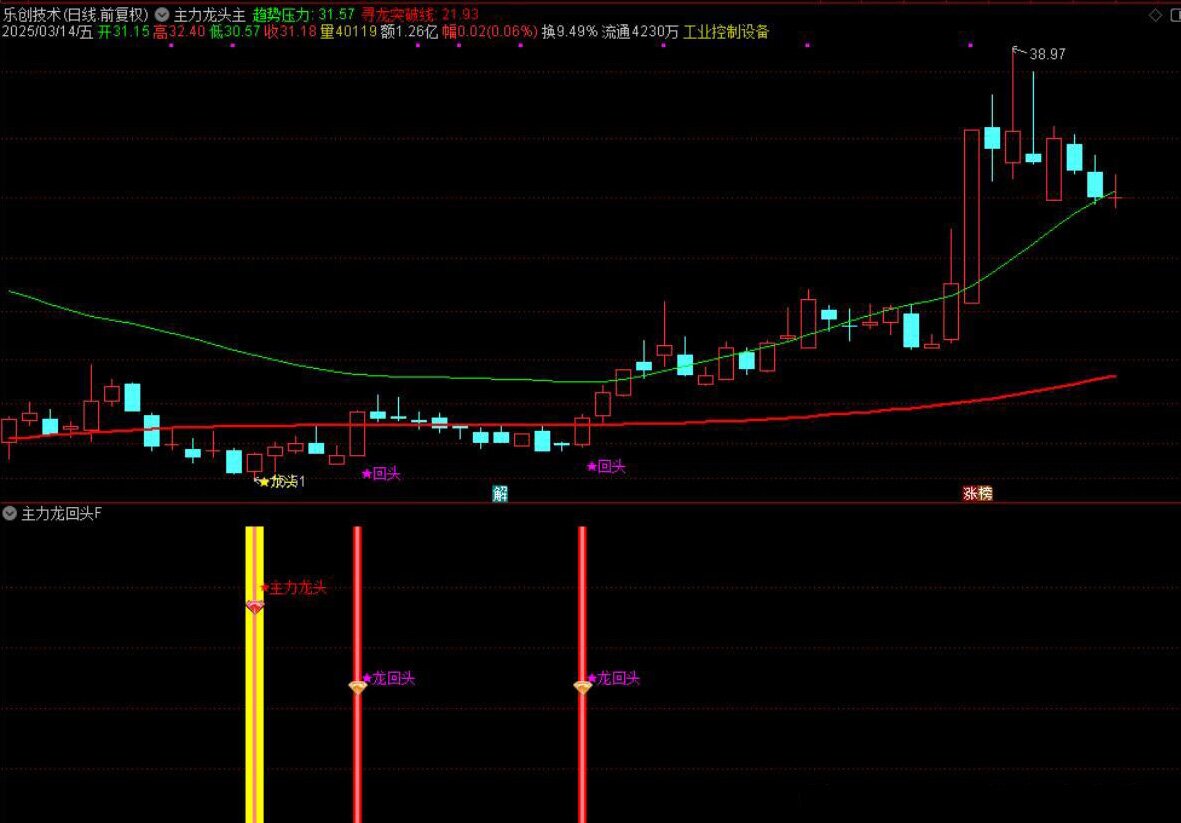Click the float shares 流通4230万
1181x823 pixels.
click(x=640, y=32)
